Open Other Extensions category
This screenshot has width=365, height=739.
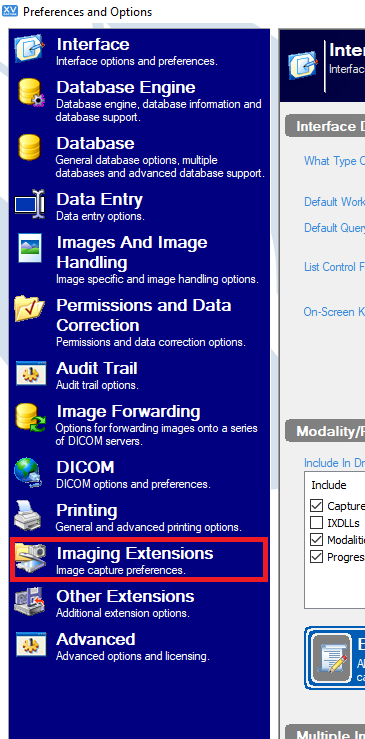pos(139,602)
